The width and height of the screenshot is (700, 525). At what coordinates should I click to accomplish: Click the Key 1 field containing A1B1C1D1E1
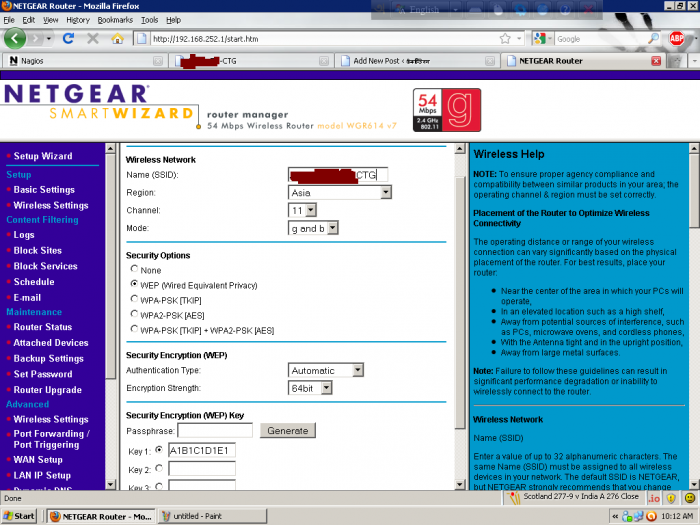(202, 450)
